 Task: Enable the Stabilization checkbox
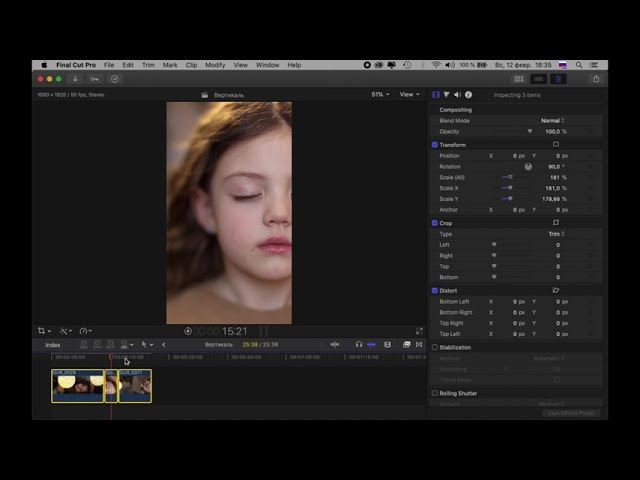pos(436,348)
